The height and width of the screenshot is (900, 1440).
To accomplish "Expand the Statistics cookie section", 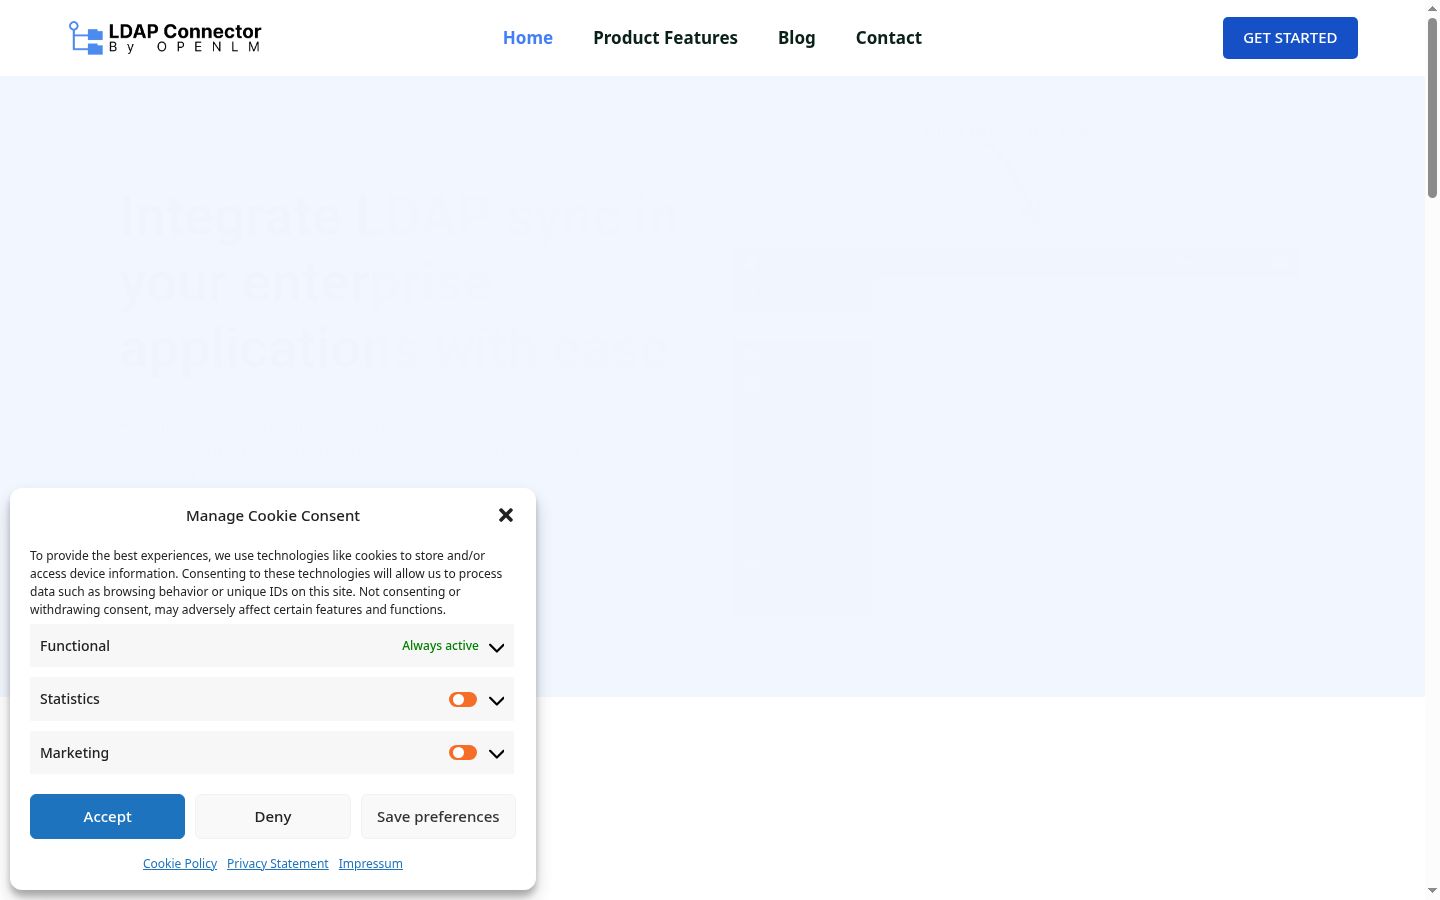I will click(x=497, y=700).
